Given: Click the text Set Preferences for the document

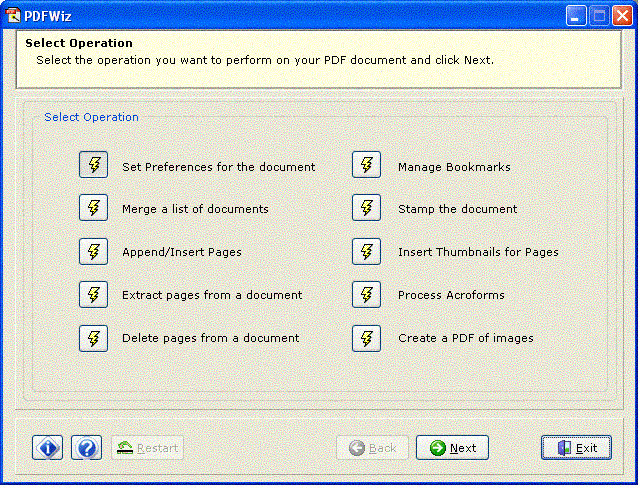Looking at the screenshot, I should pos(218,167).
